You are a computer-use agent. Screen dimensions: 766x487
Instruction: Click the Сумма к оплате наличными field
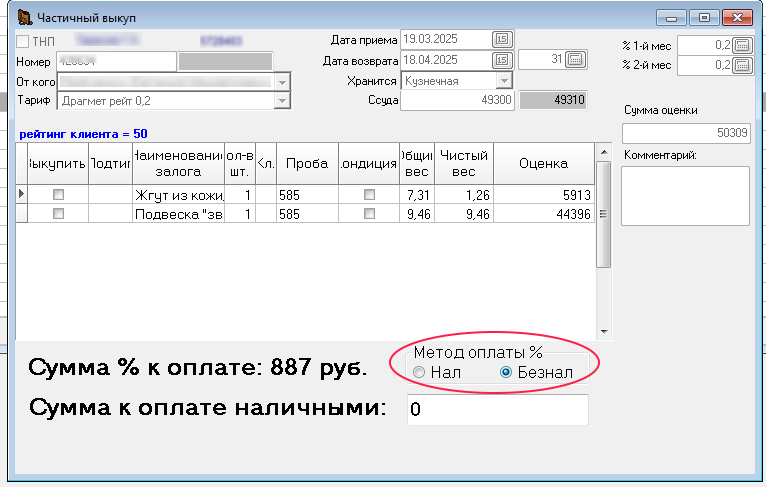tap(498, 409)
